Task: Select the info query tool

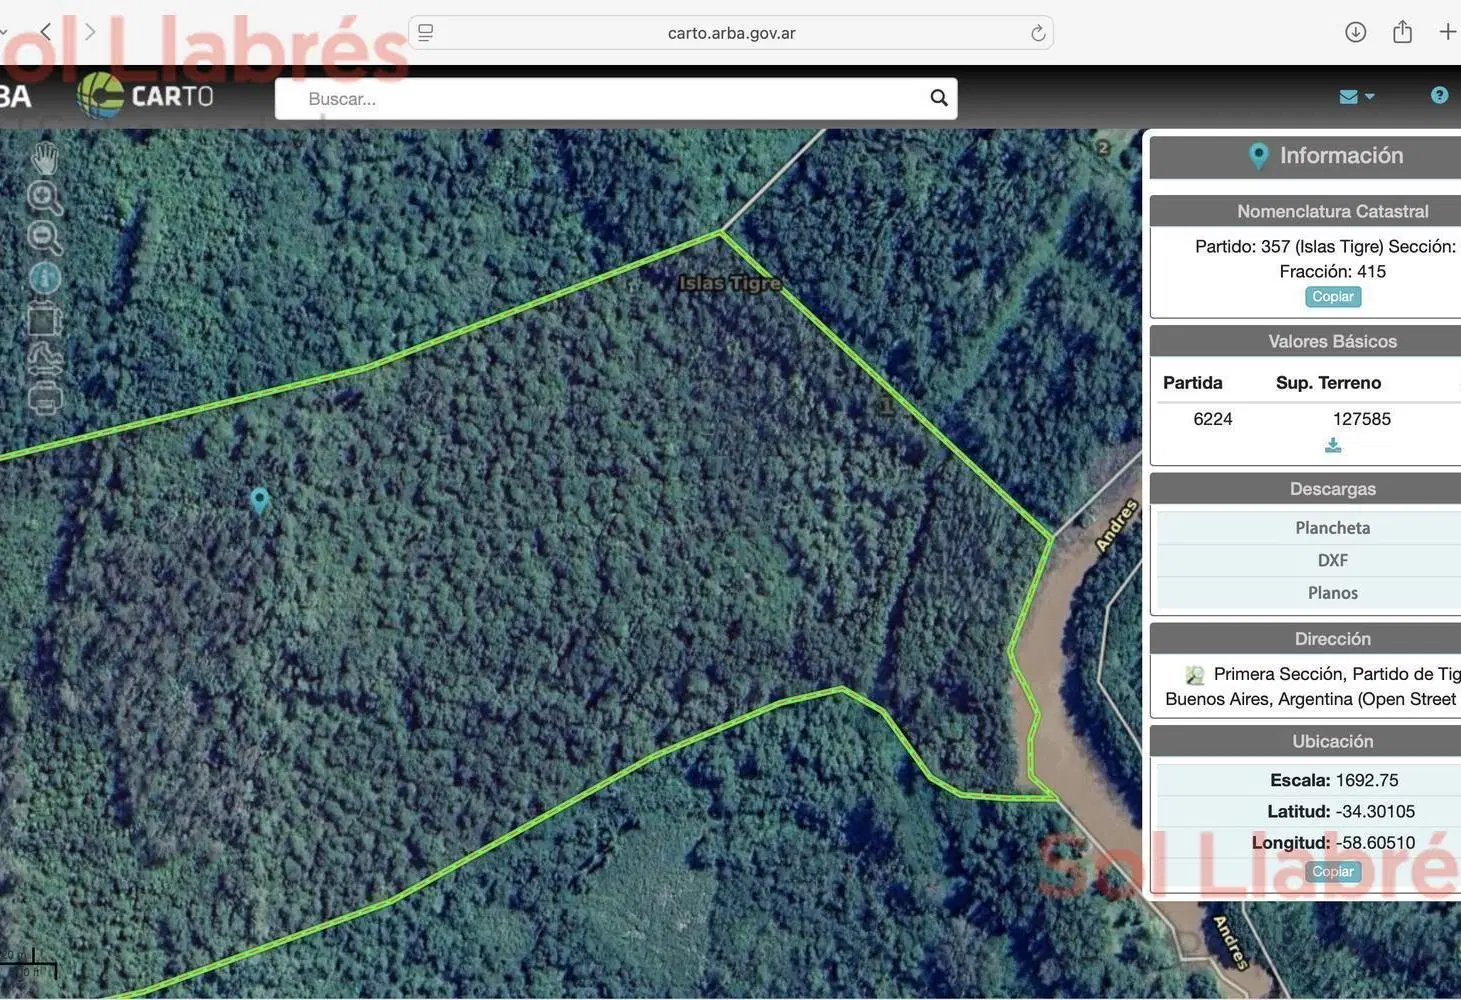Action: click(45, 277)
